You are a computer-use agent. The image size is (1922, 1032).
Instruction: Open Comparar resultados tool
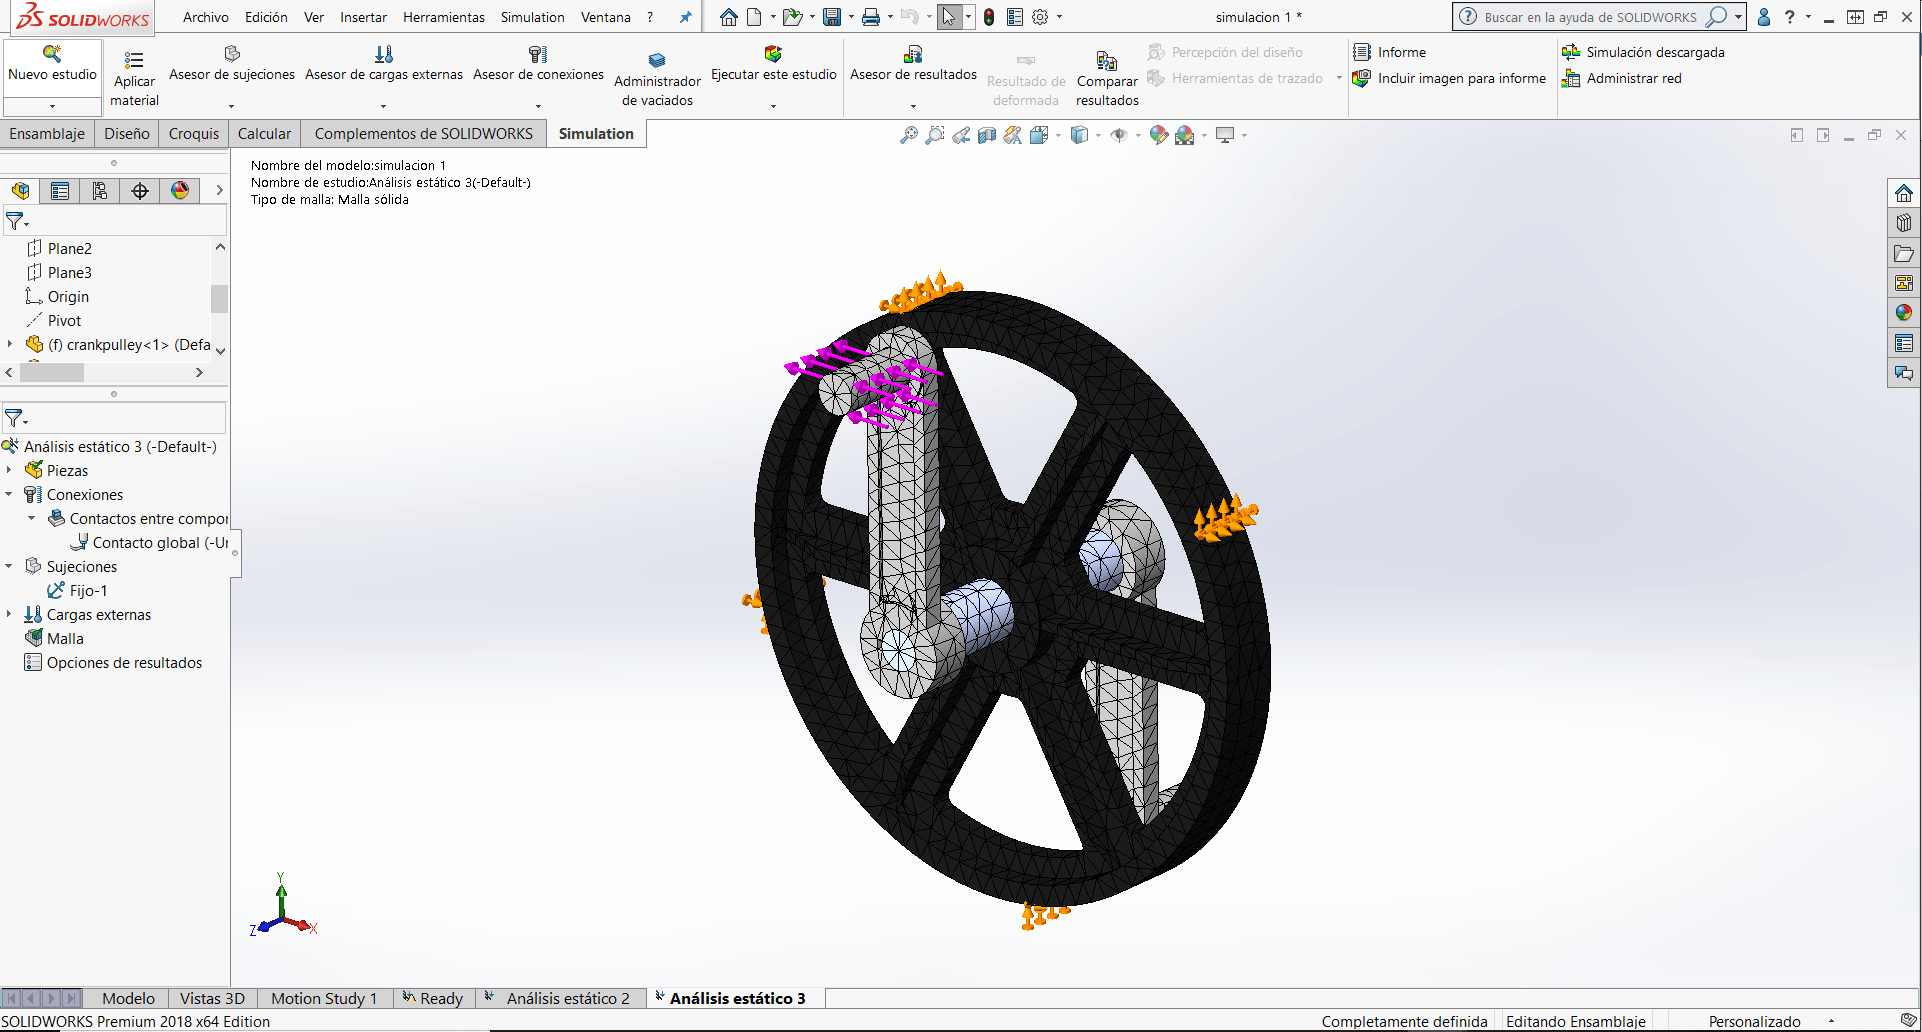pos(1106,80)
